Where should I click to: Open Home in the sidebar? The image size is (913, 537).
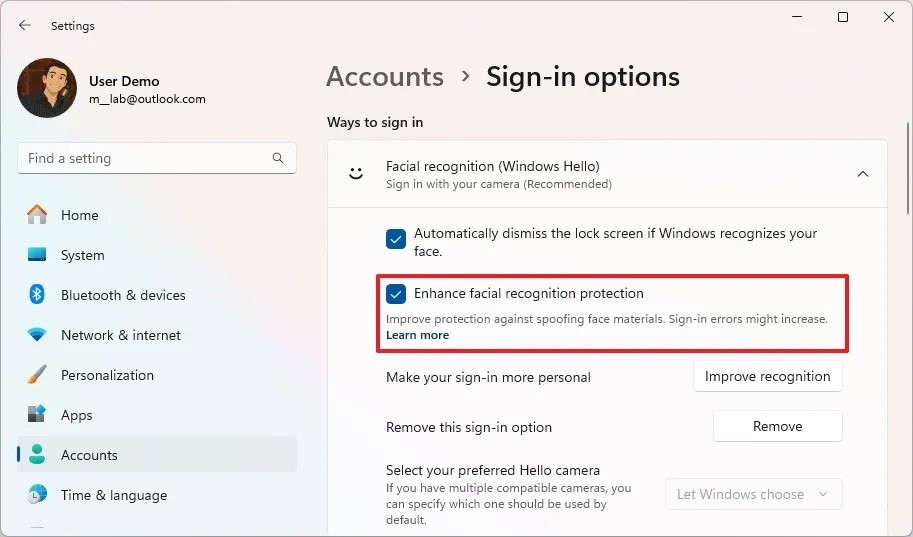157,214
